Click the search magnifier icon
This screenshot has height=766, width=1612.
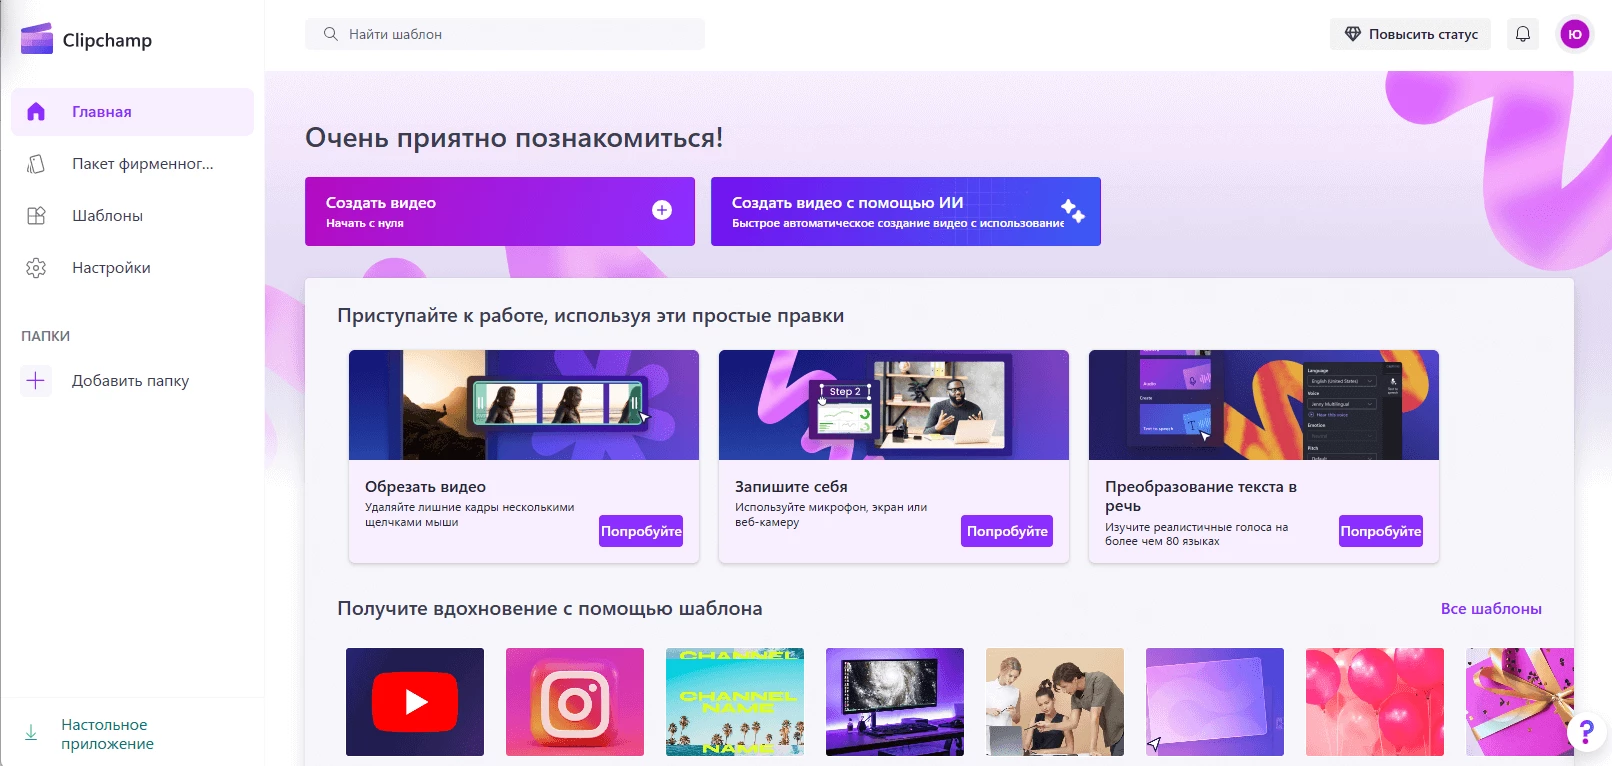click(x=331, y=34)
